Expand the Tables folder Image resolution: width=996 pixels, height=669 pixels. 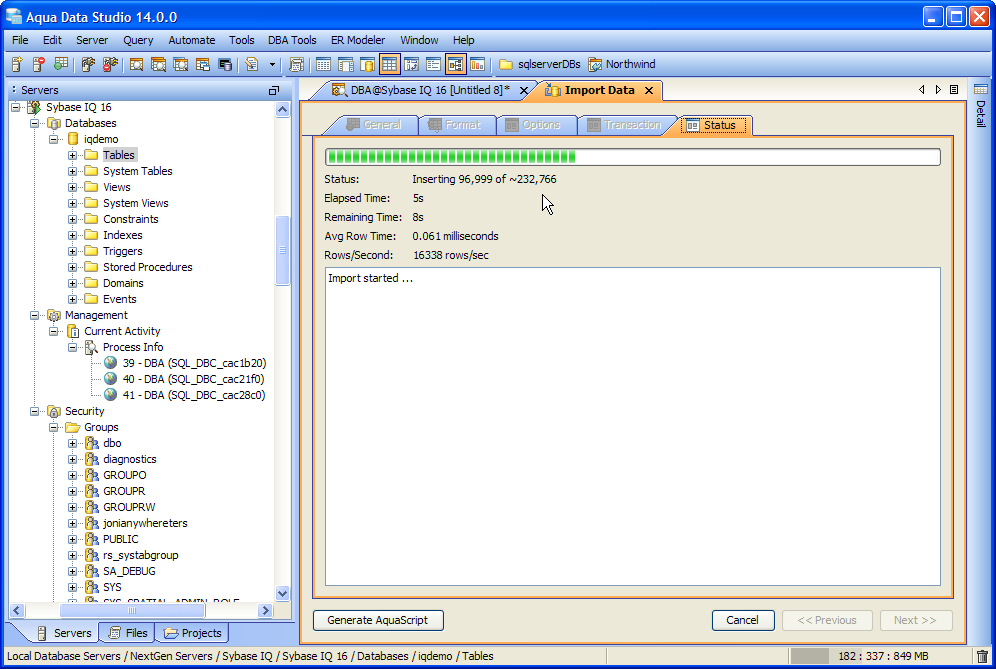point(72,155)
